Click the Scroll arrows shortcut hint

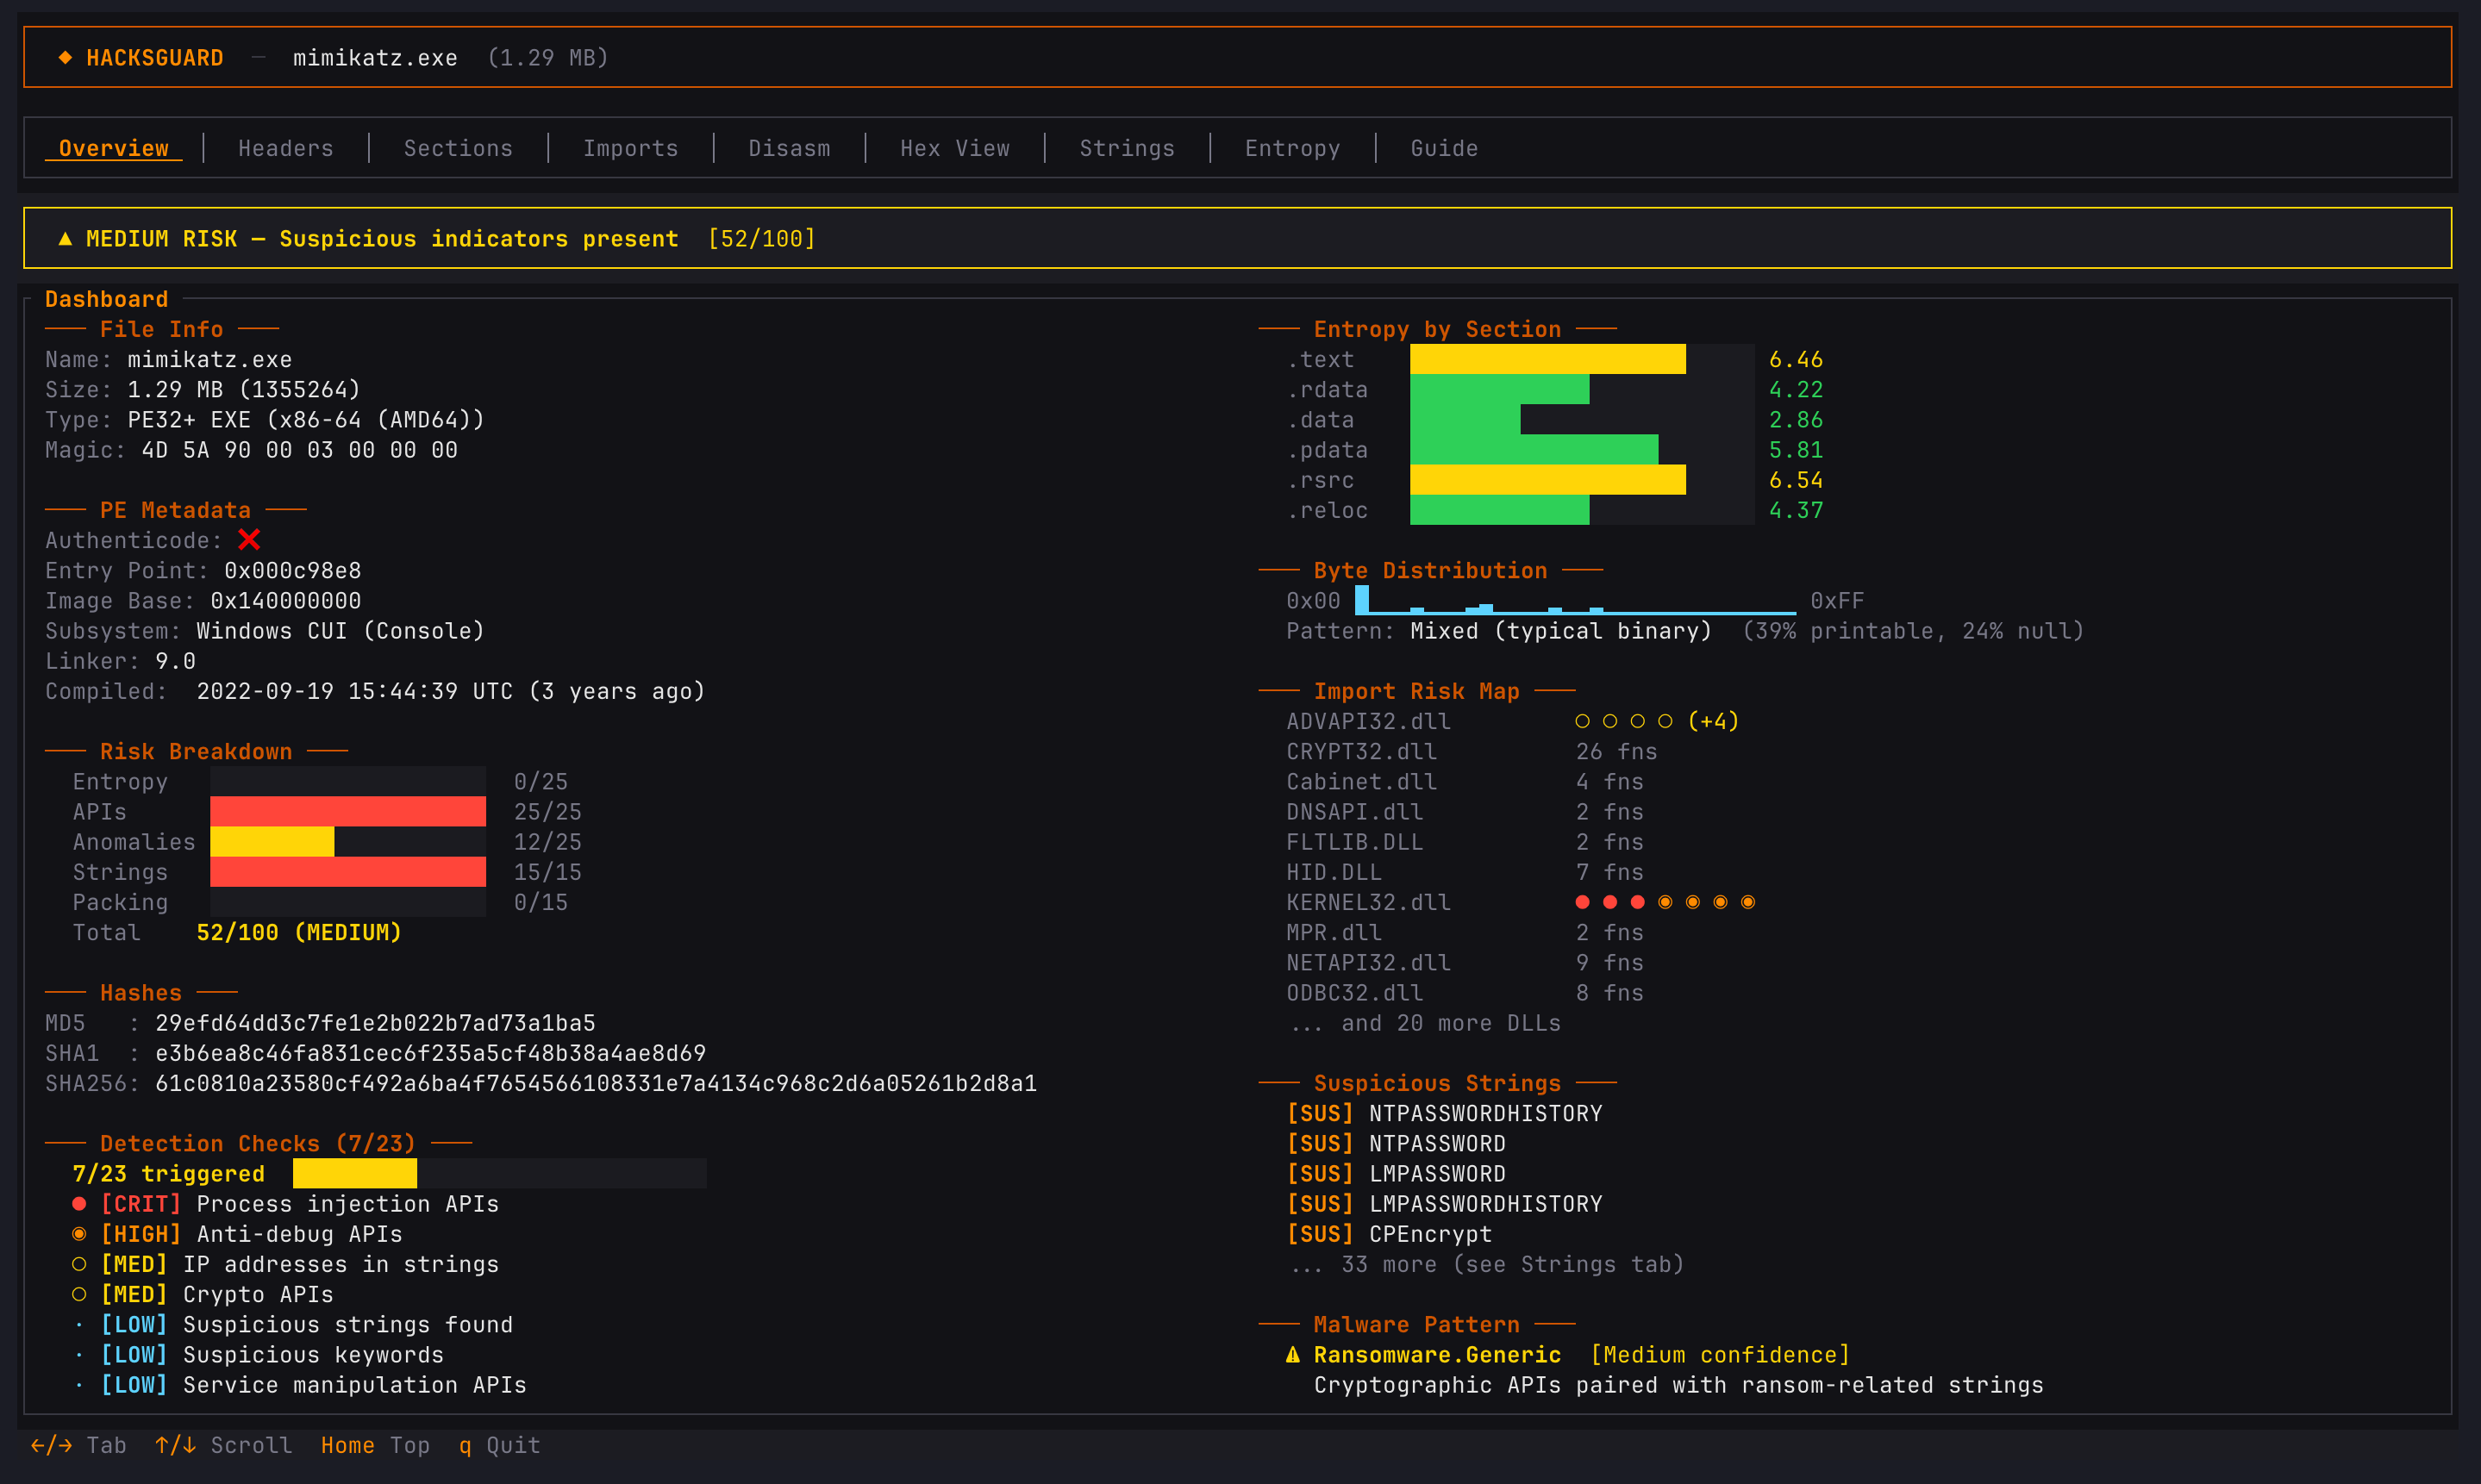[224, 1445]
